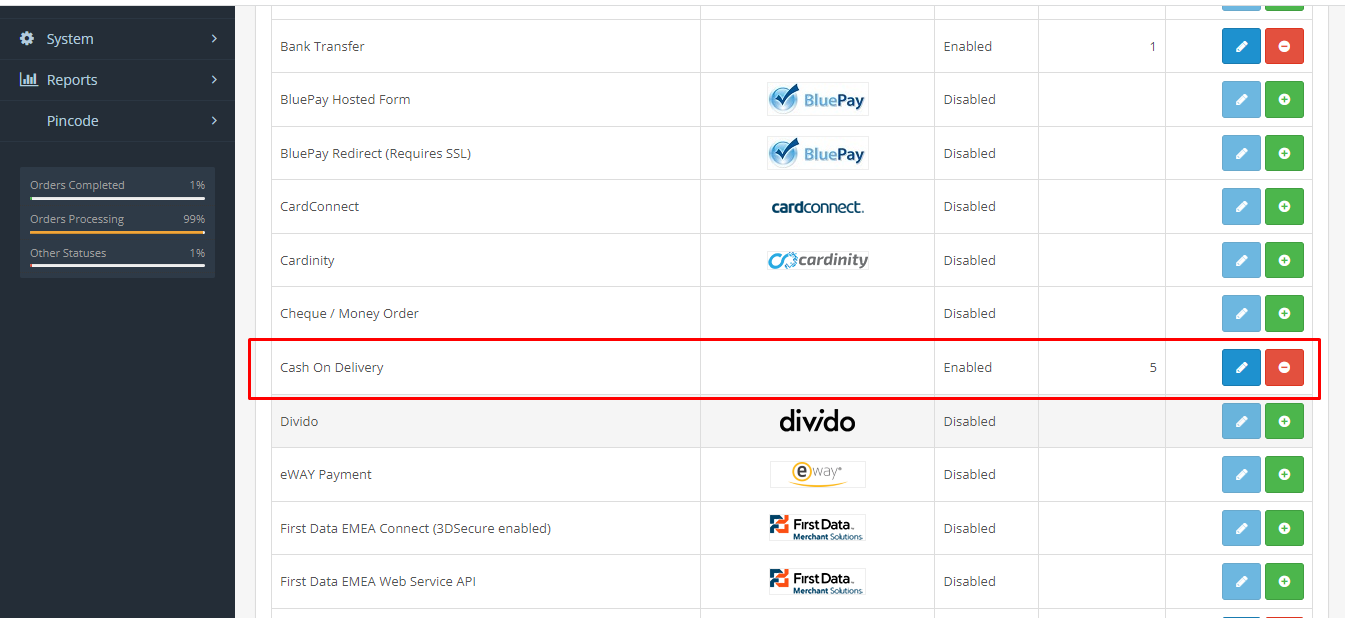Edit BluePay Redirect (Requires SSL) settings
1345x618 pixels.
pyautogui.click(x=1241, y=153)
